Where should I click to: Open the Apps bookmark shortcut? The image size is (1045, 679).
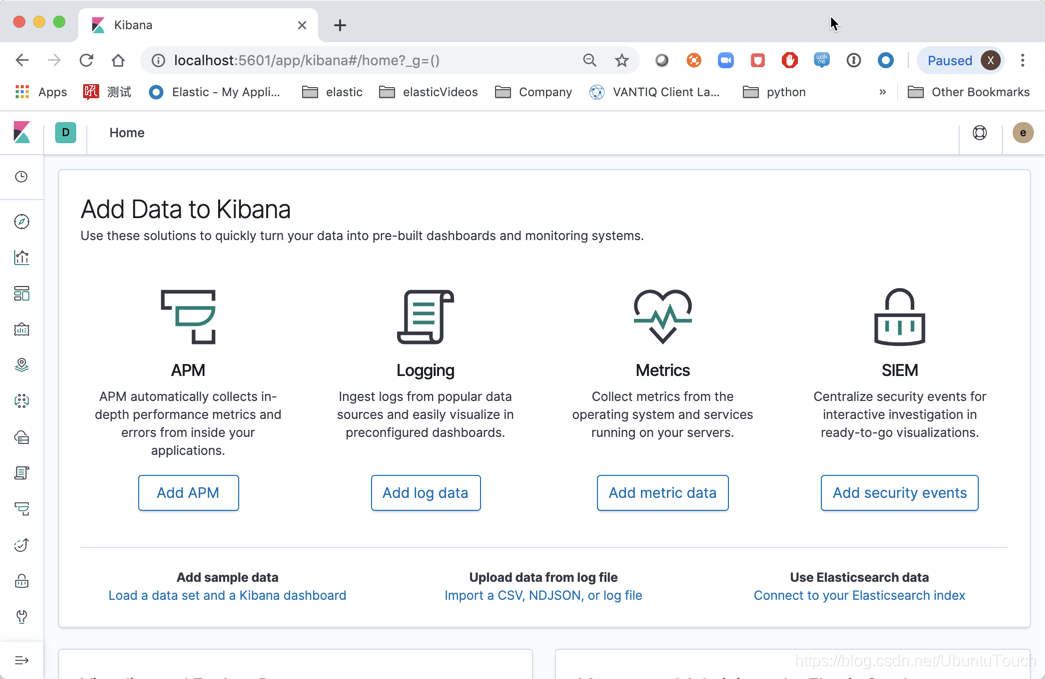tap(41, 92)
